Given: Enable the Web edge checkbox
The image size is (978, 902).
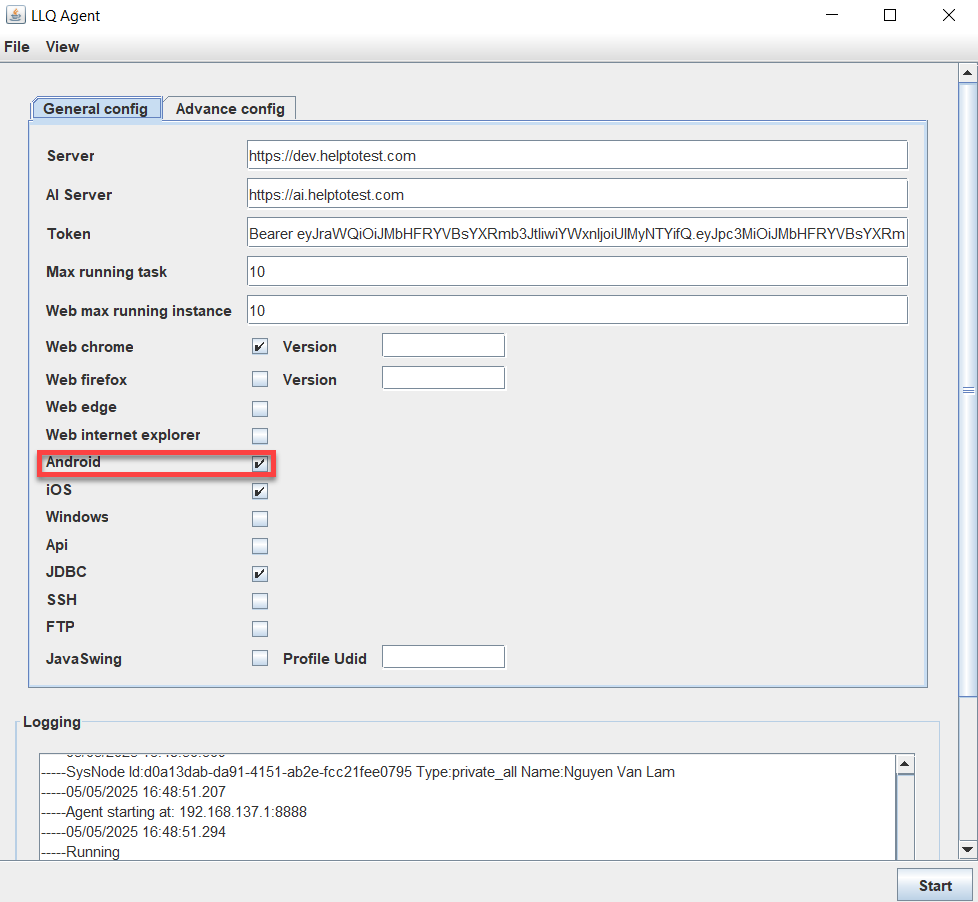Looking at the screenshot, I should point(260,409).
